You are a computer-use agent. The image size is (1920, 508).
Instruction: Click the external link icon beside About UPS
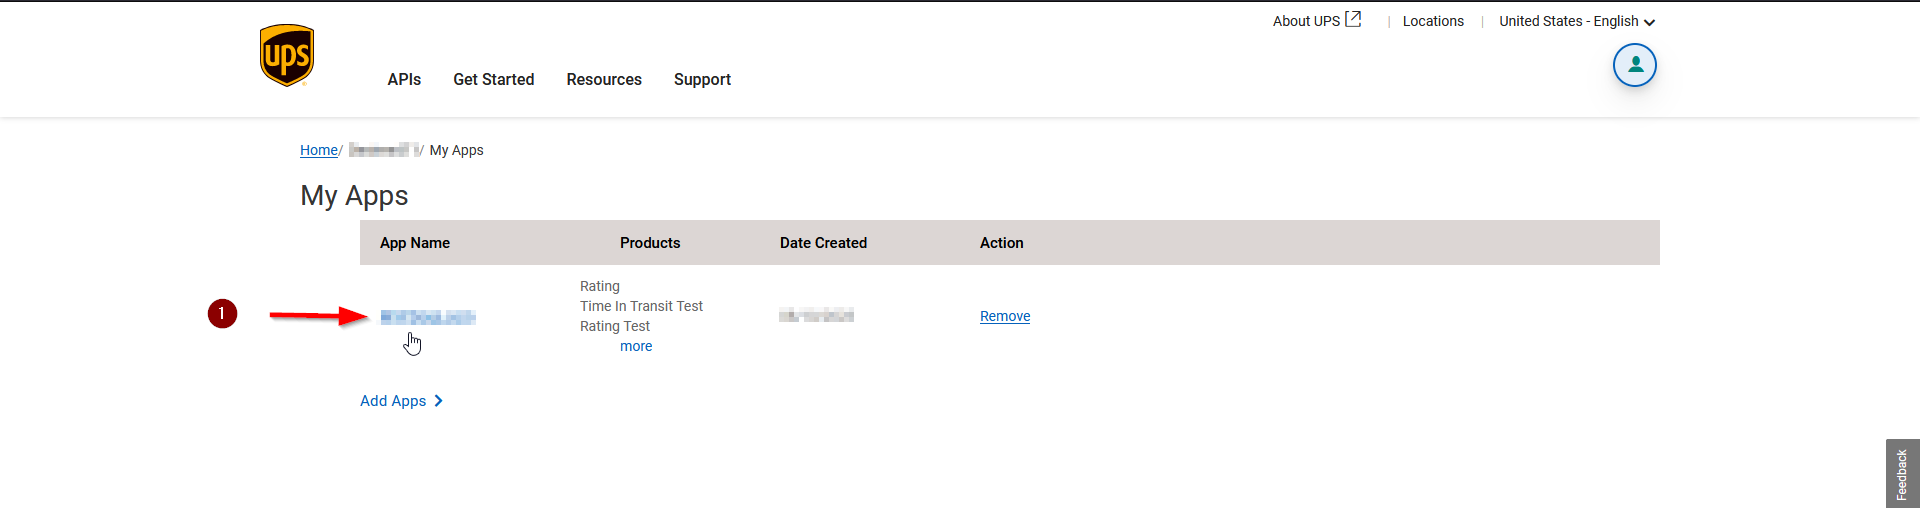click(x=1353, y=19)
